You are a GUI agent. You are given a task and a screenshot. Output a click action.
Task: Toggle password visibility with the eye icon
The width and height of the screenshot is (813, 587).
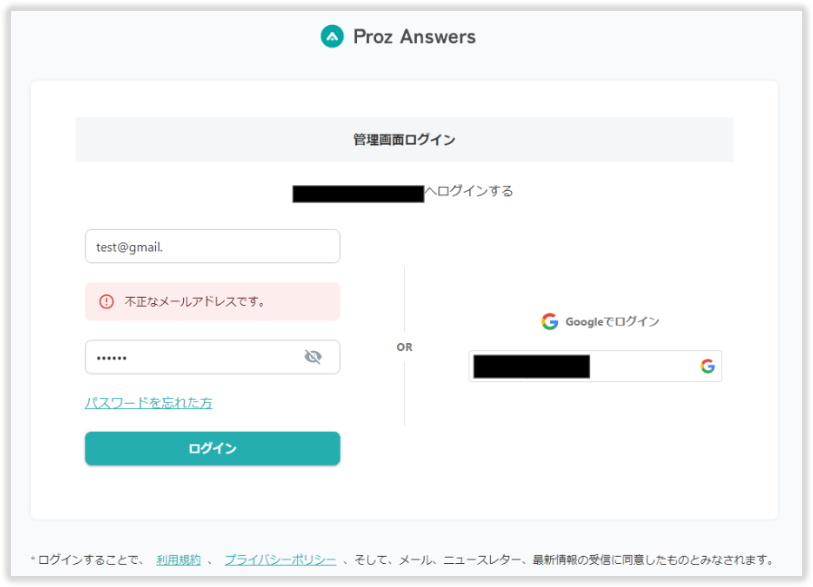pyautogui.click(x=313, y=357)
